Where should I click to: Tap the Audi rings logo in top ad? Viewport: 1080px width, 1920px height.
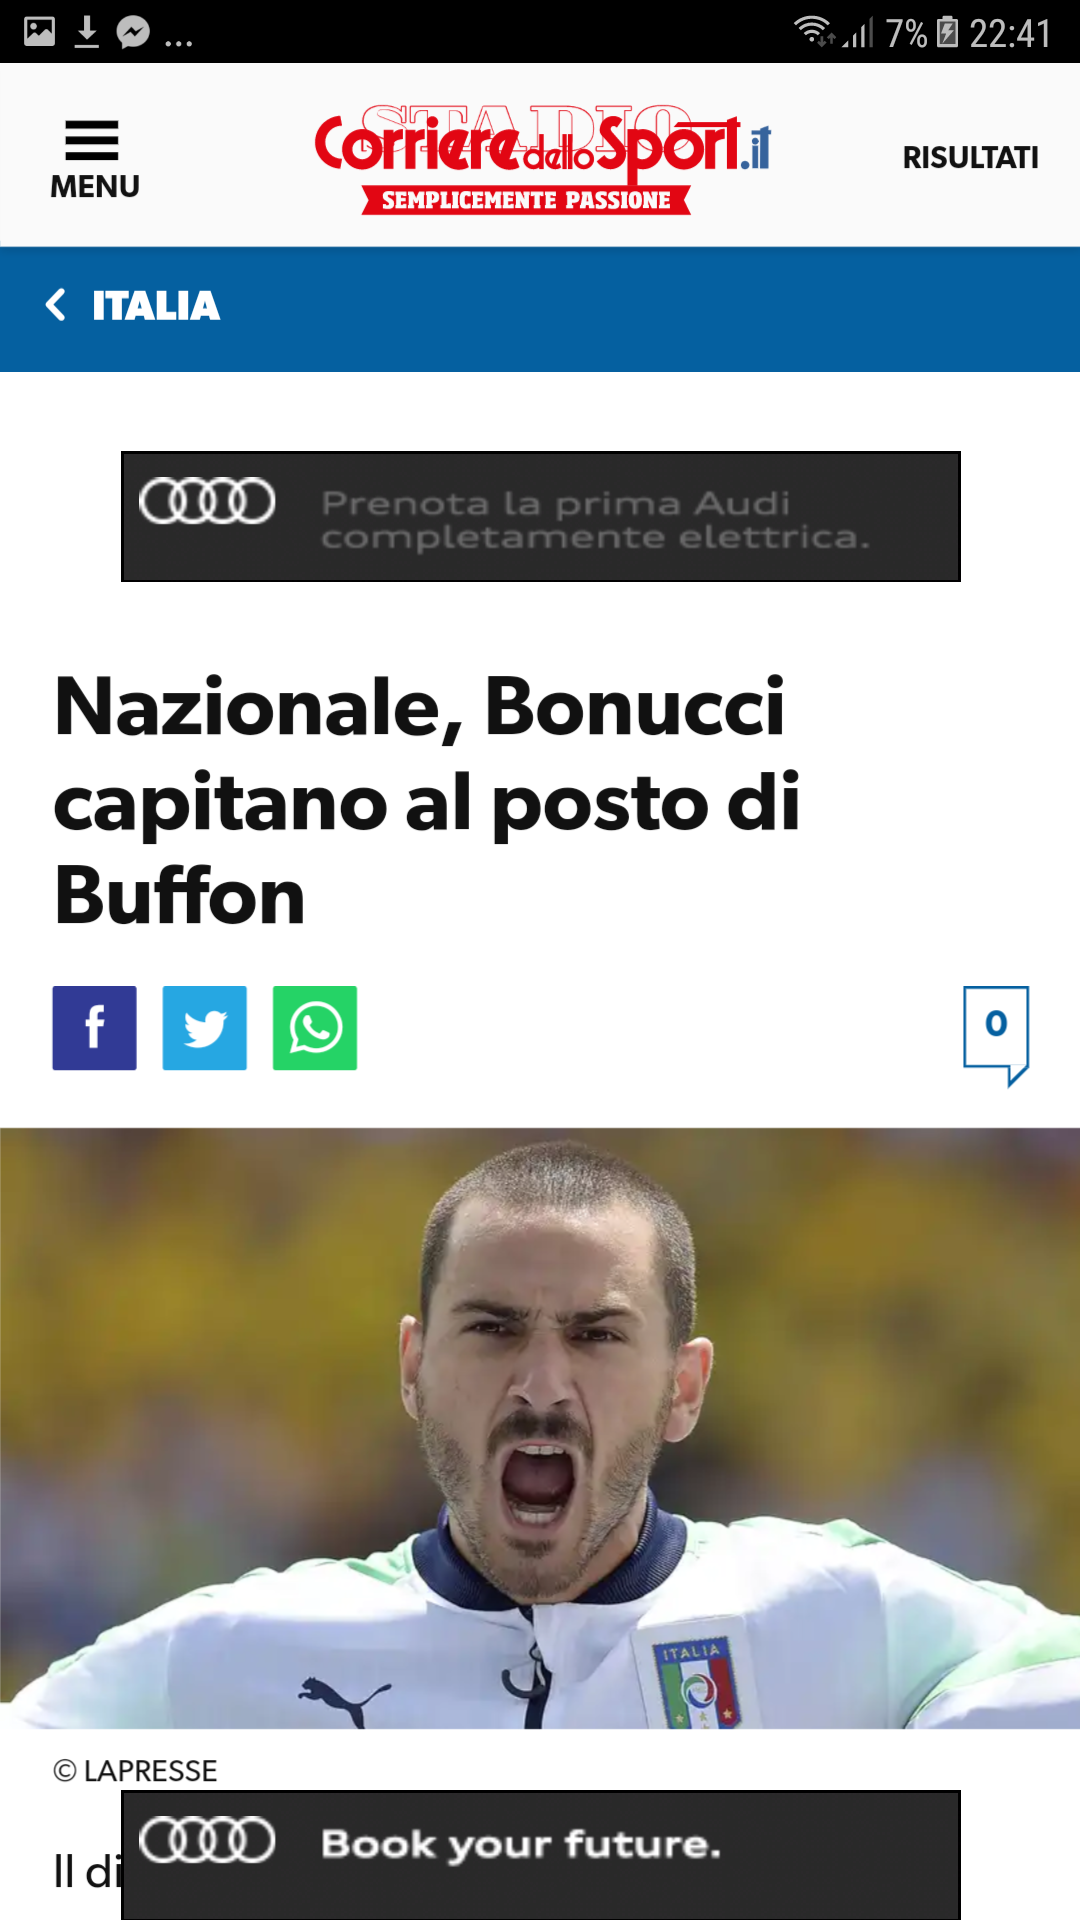[207, 501]
